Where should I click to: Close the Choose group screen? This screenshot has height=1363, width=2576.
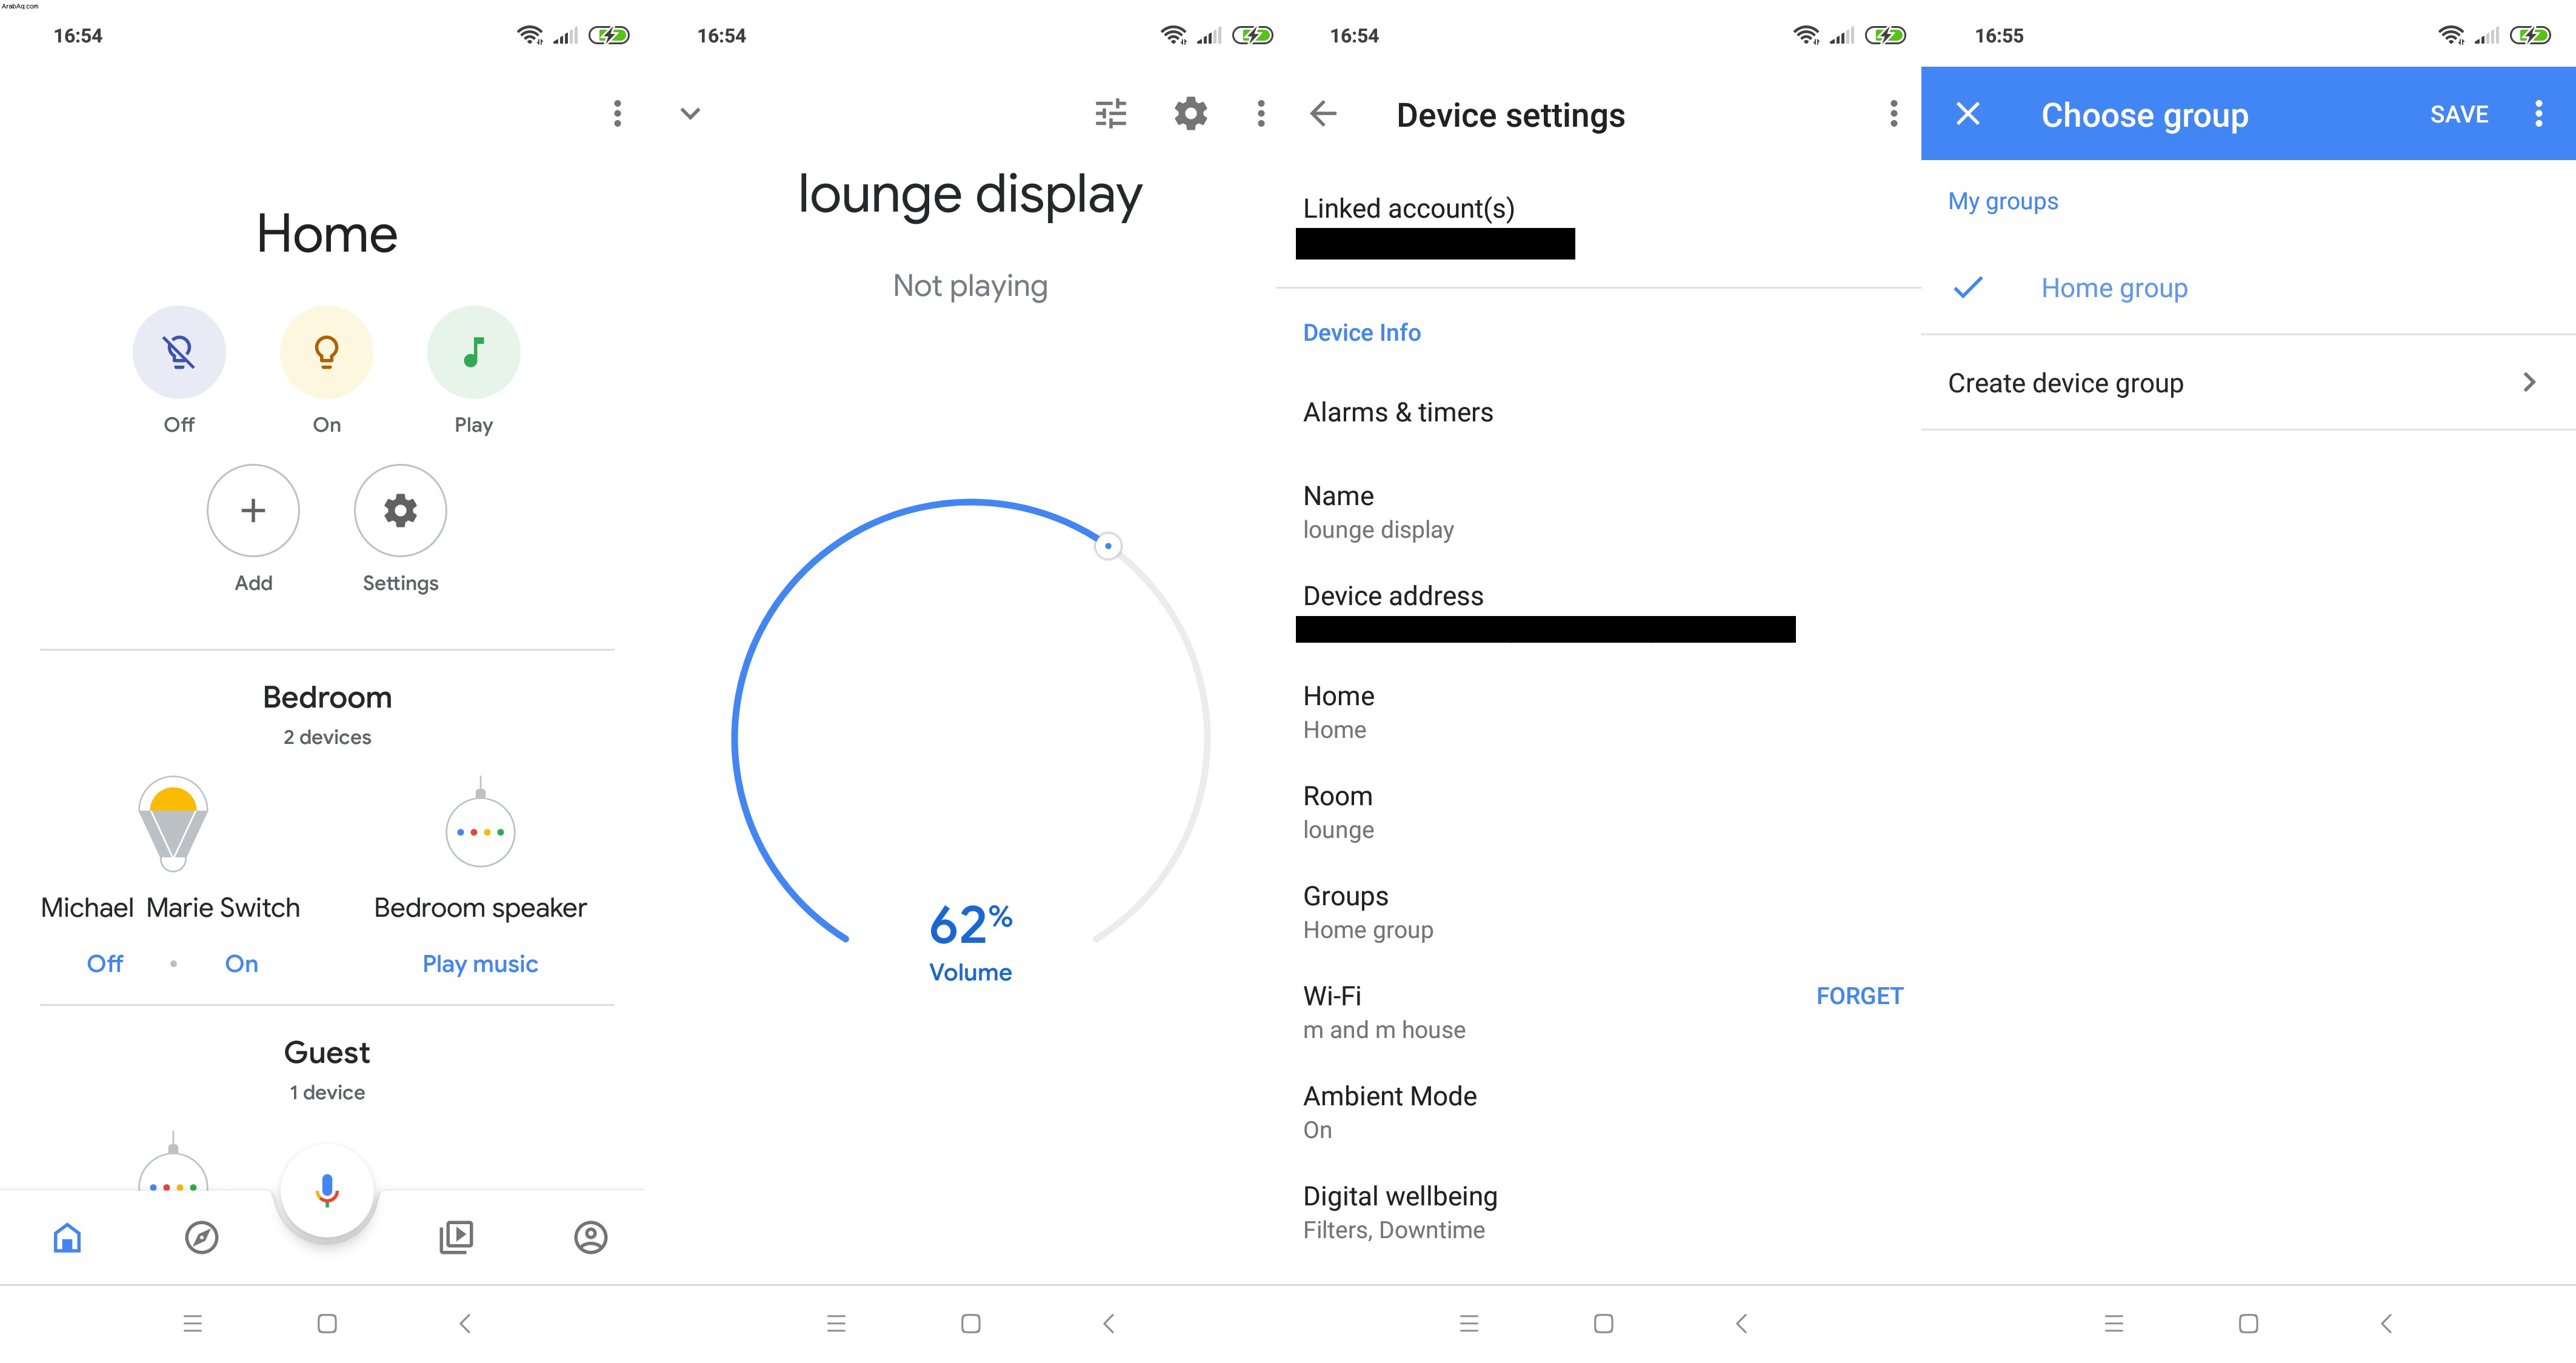point(1968,114)
